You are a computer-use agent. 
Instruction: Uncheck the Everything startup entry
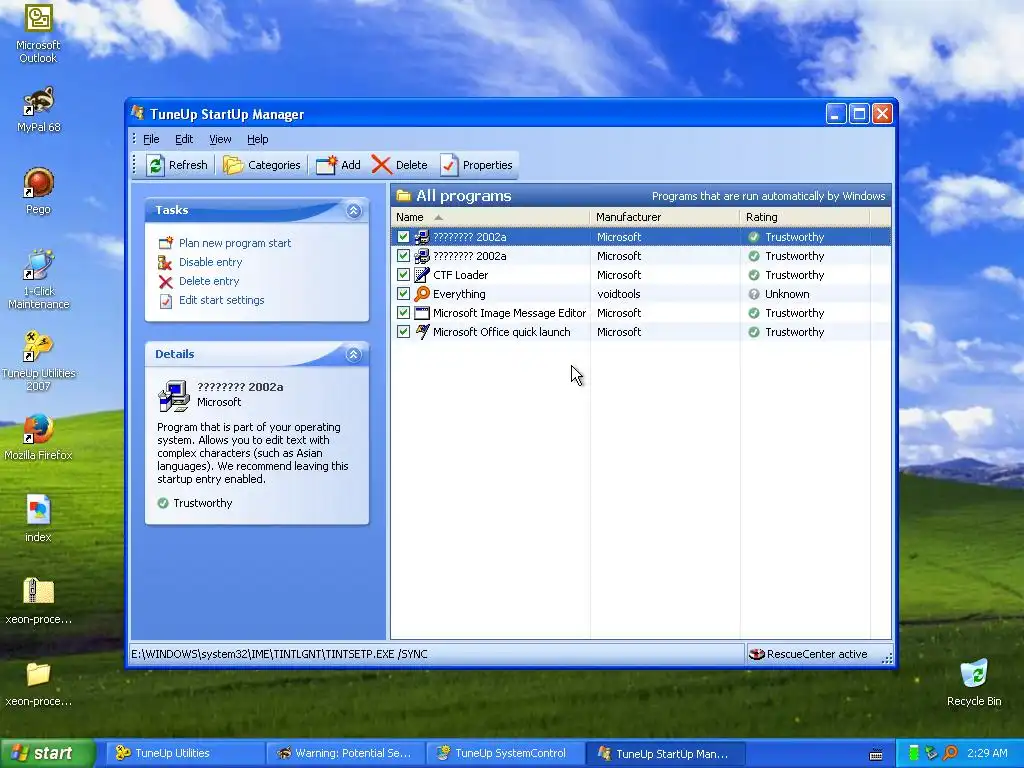[404, 294]
